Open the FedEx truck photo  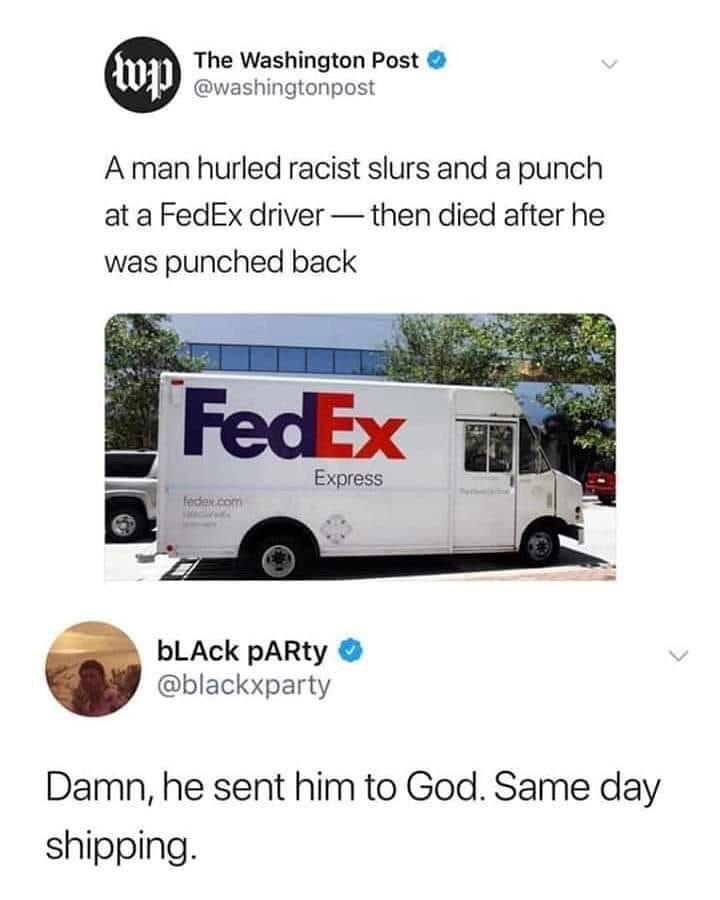coord(360,448)
